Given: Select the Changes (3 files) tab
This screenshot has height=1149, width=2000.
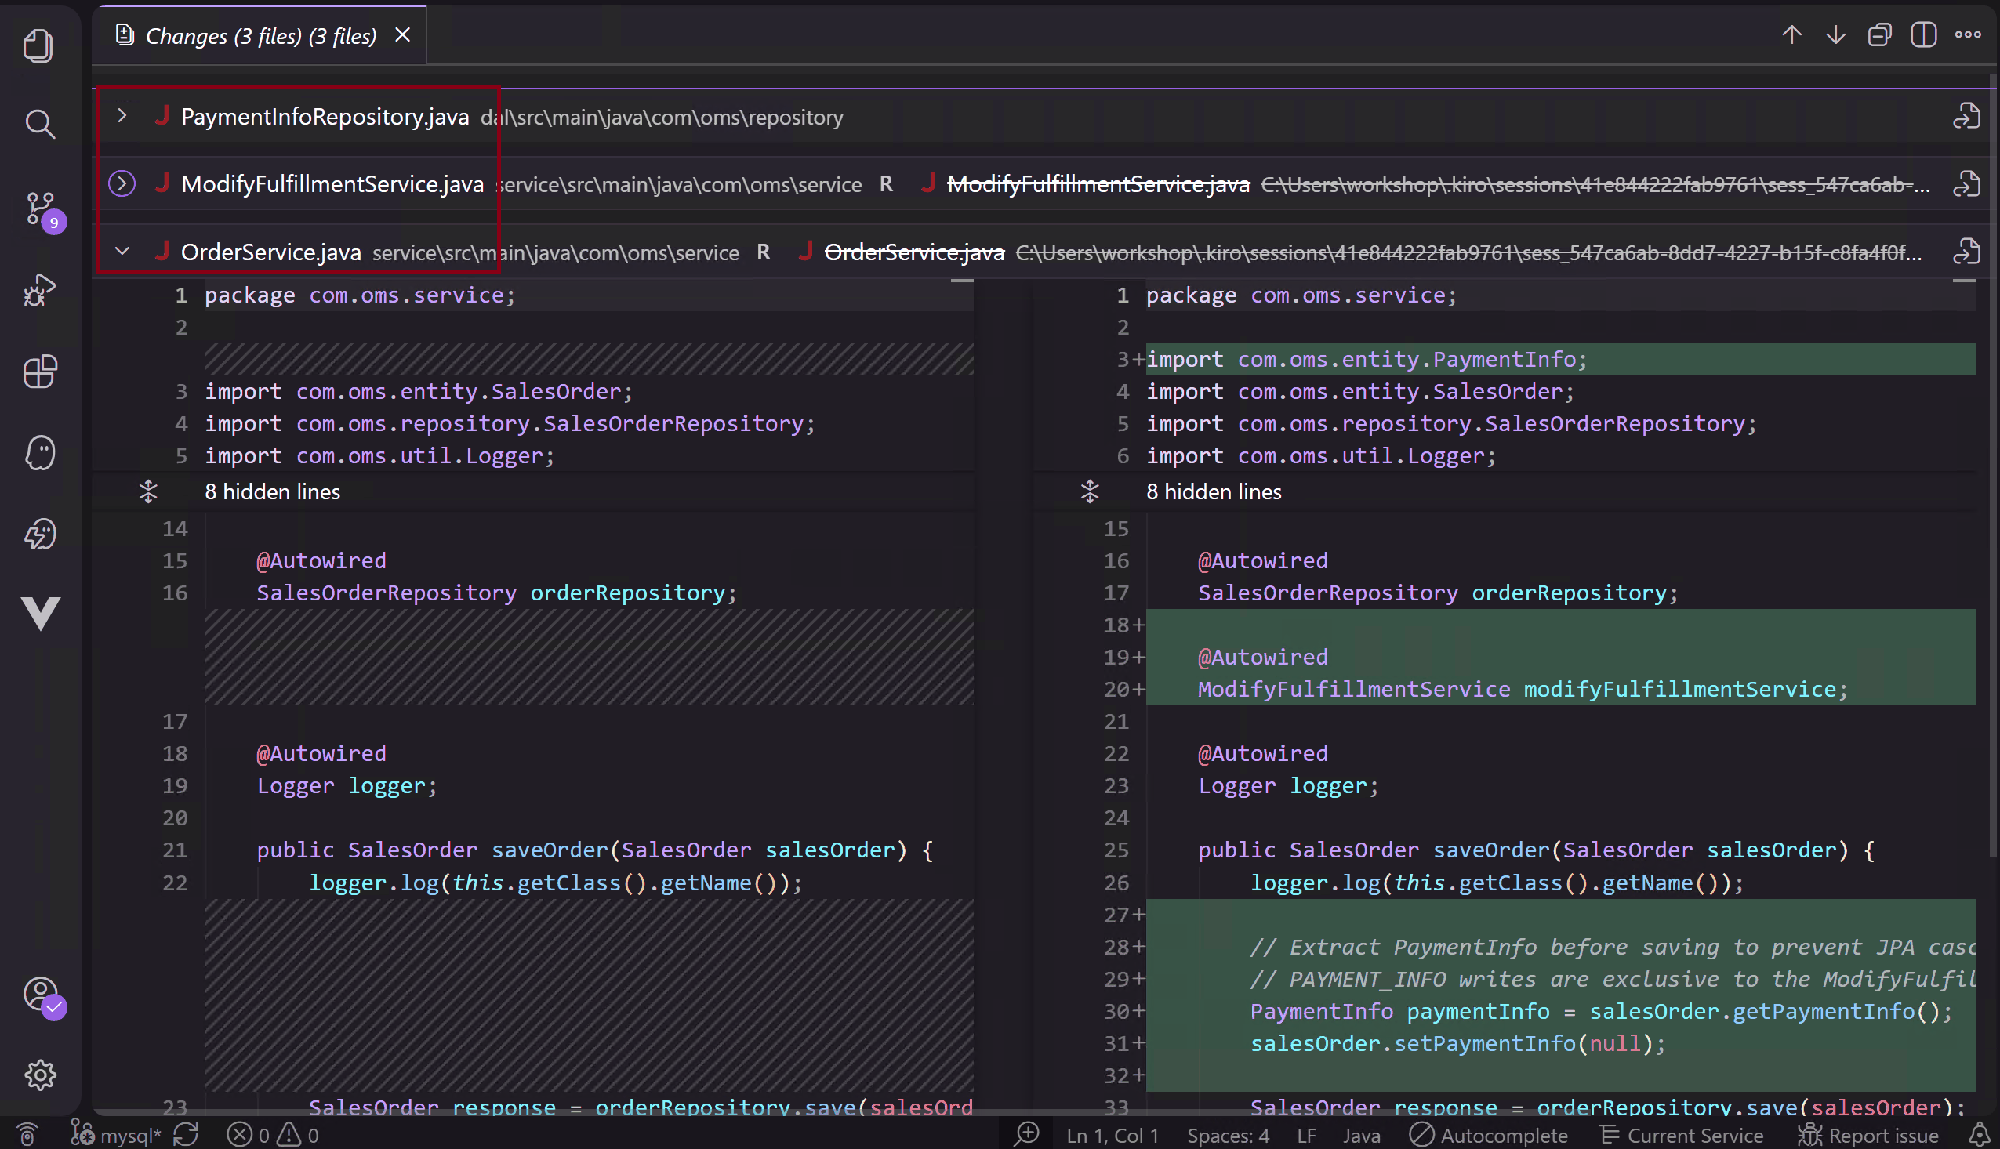Looking at the screenshot, I should pyautogui.click(x=260, y=36).
